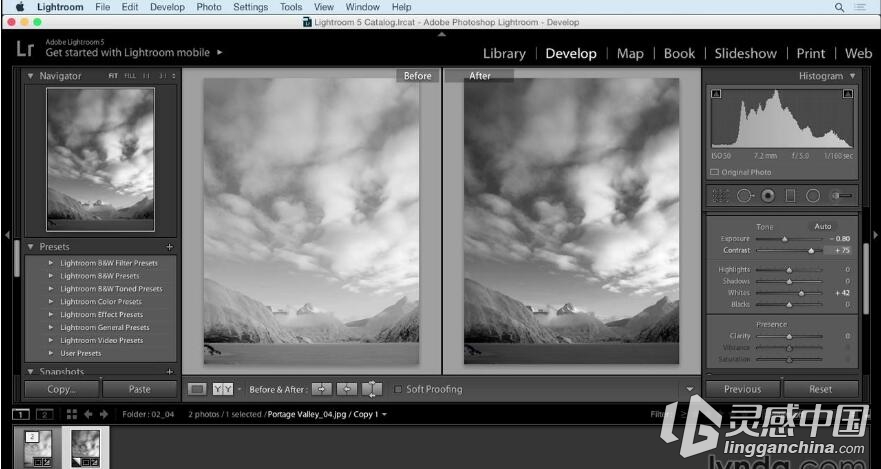Go back with the filmstrip left arrow
Image resolution: width=881 pixels, height=469 pixels.
coord(88,415)
